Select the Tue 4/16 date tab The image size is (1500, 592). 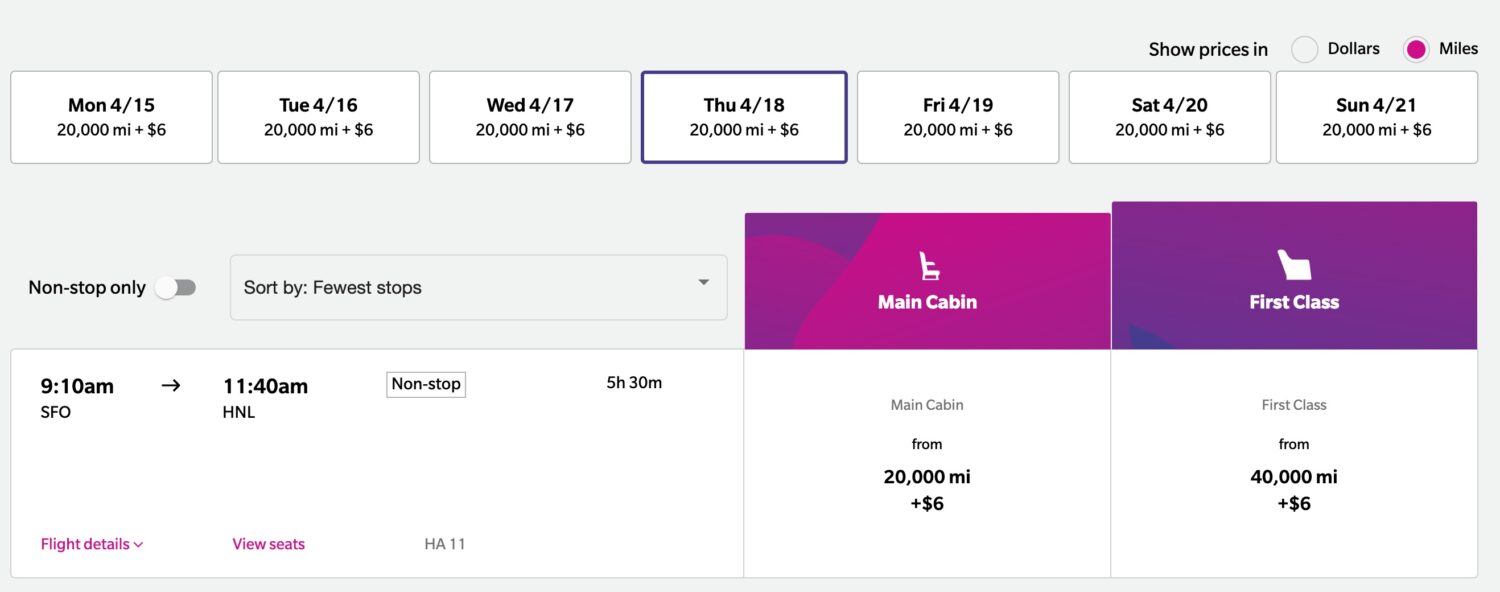click(318, 116)
